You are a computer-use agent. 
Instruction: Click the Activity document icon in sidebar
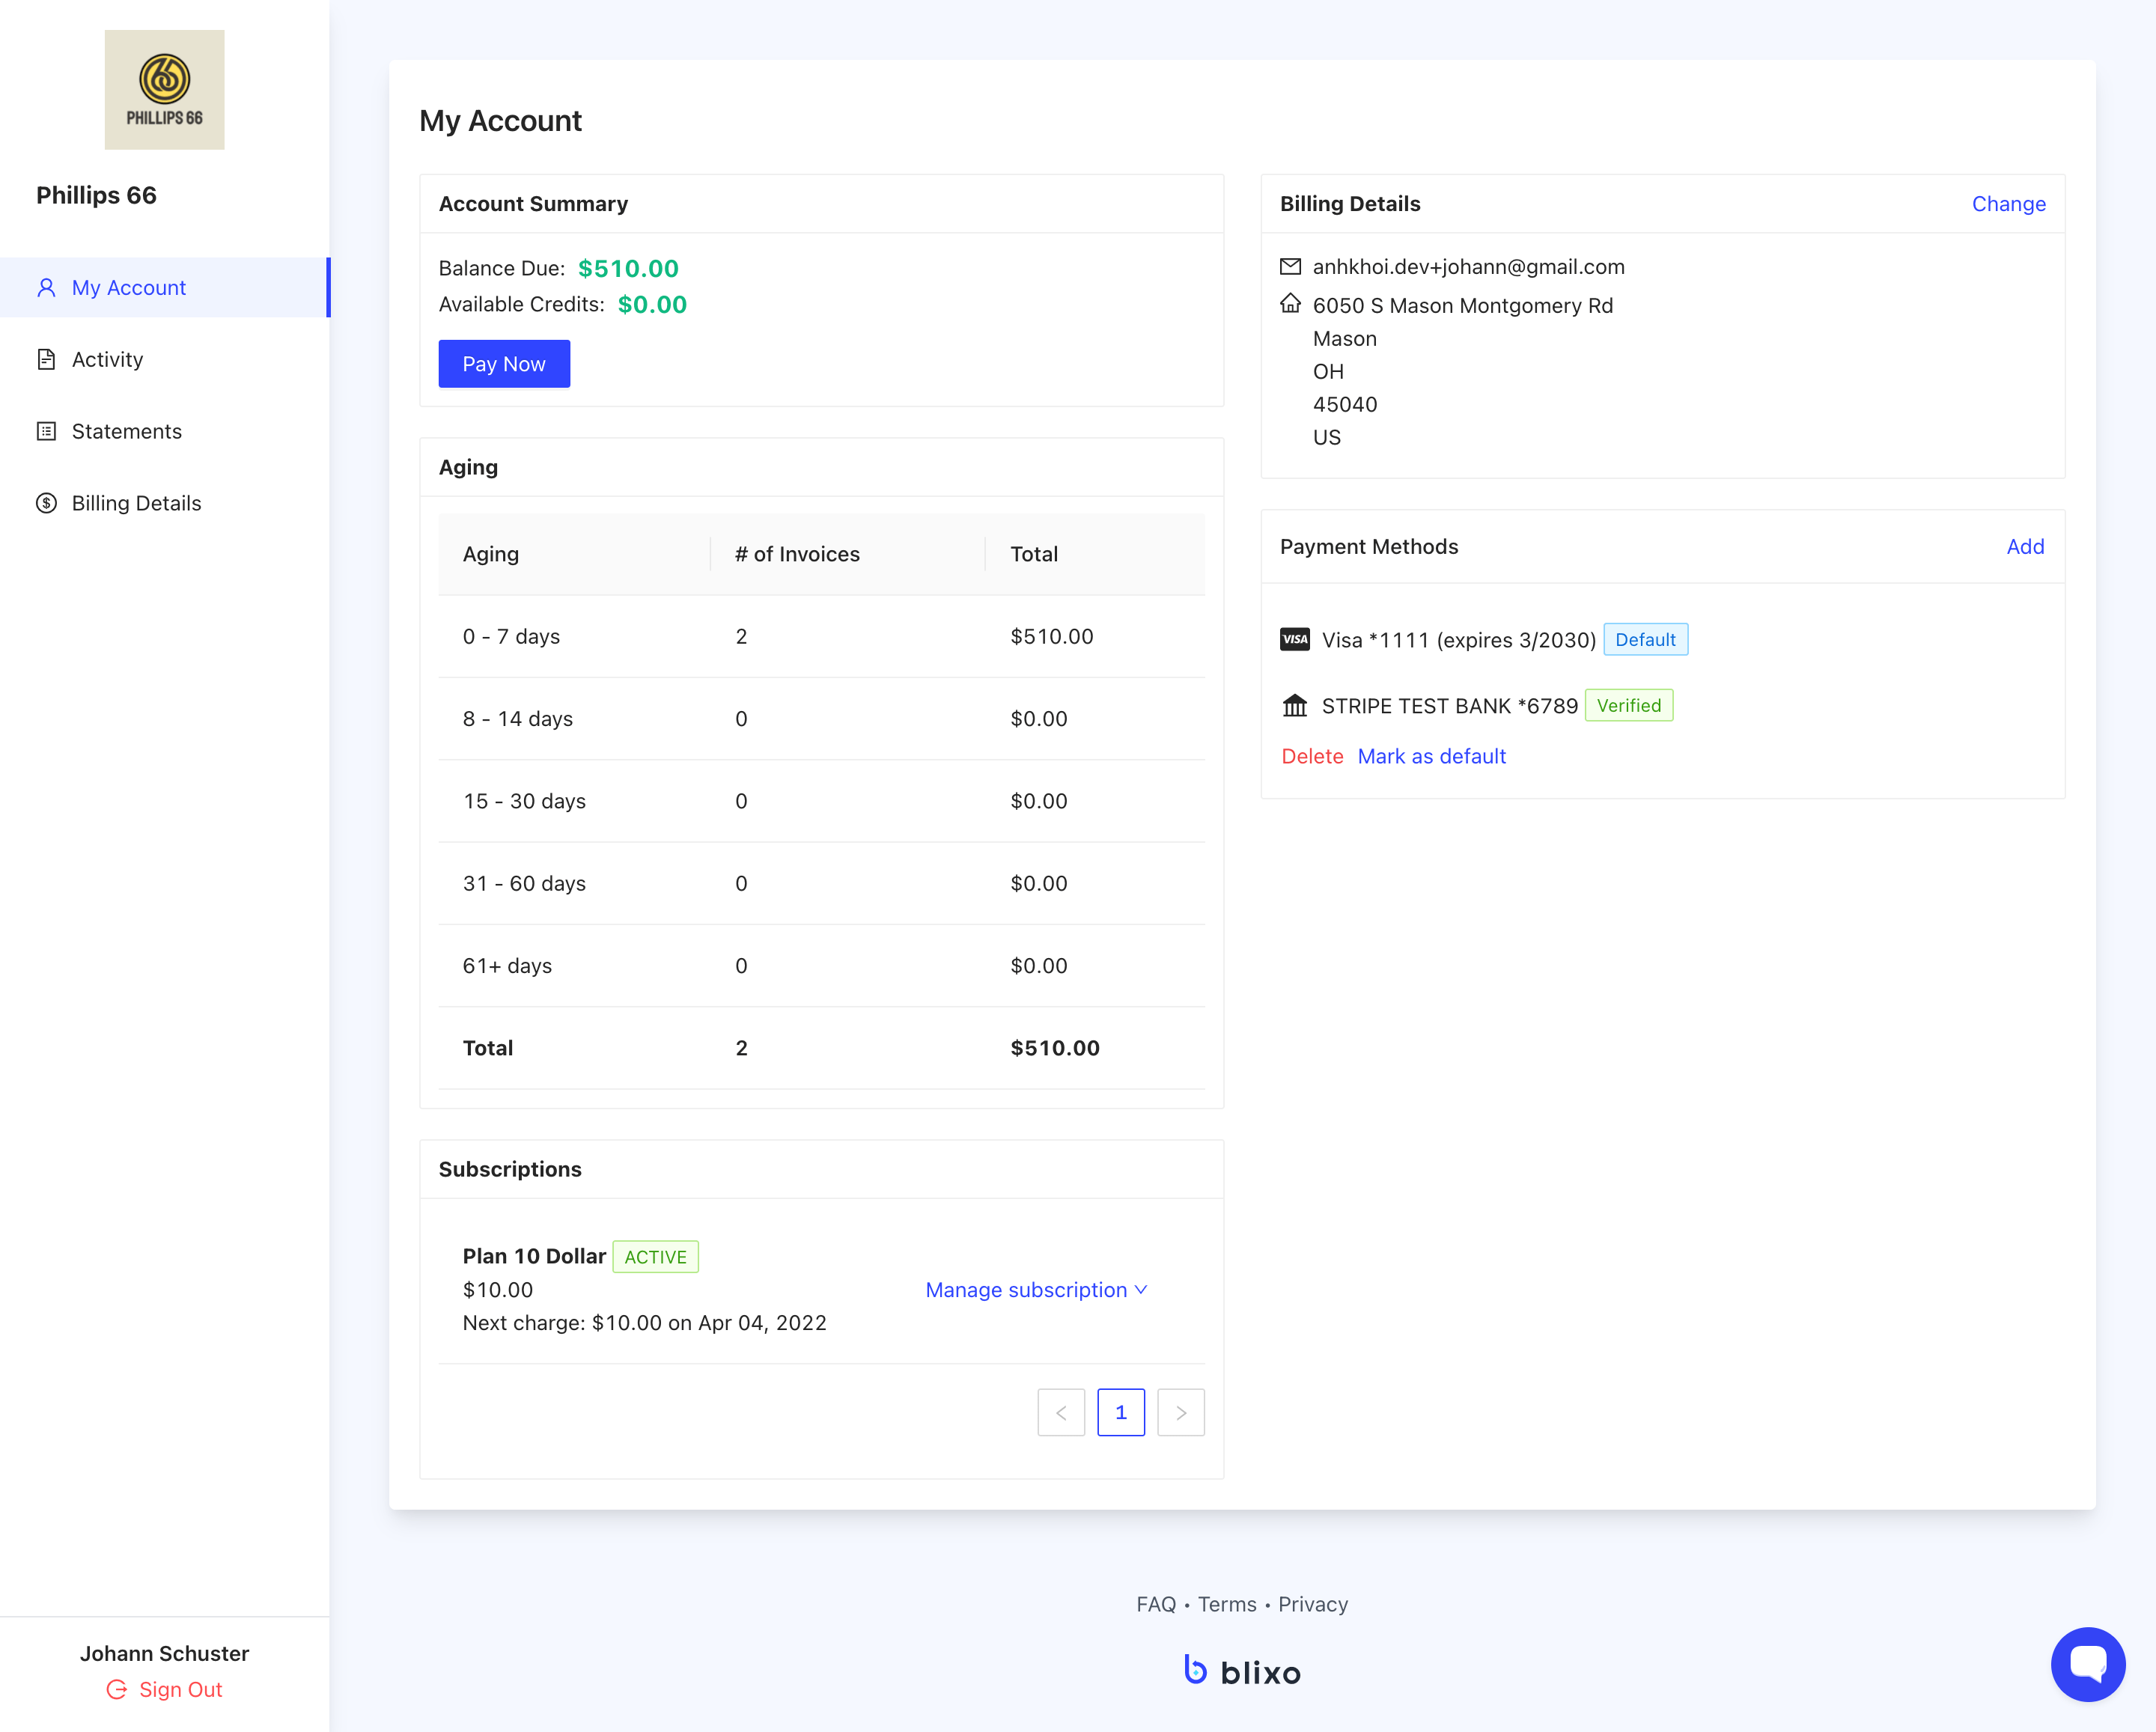[46, 360]
